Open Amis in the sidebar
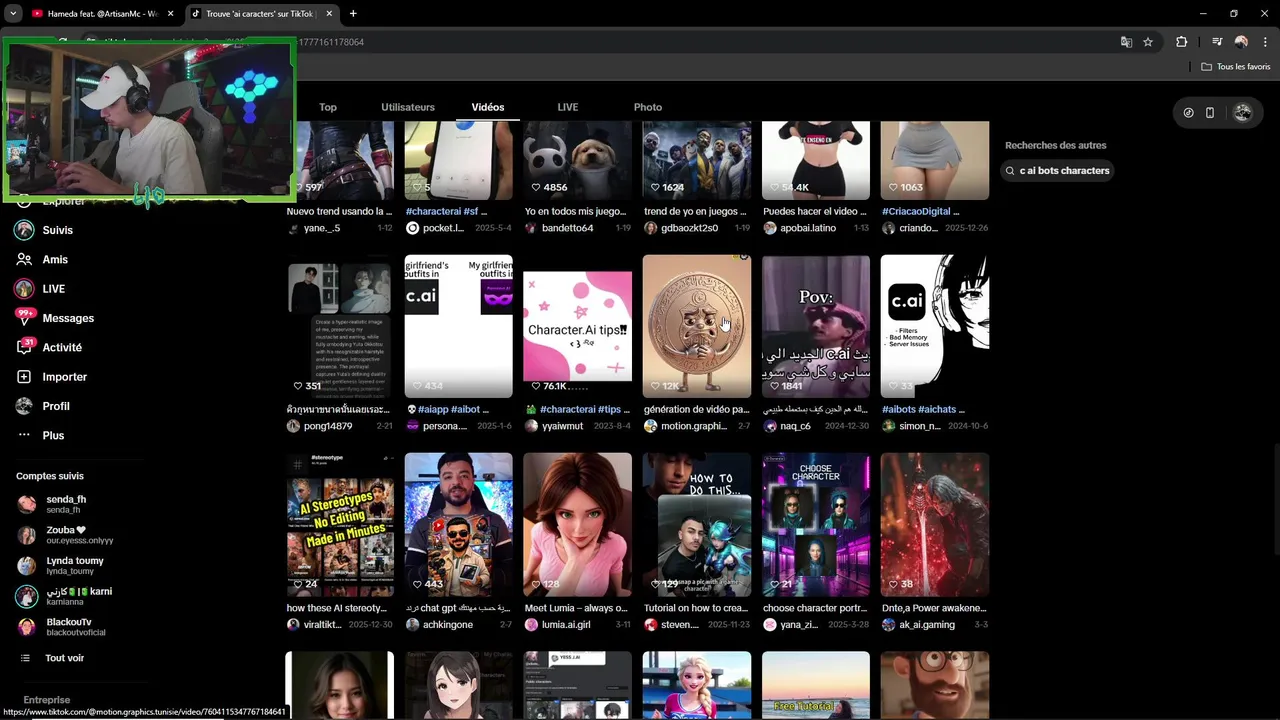1280x720 pixels. (55, 259)
